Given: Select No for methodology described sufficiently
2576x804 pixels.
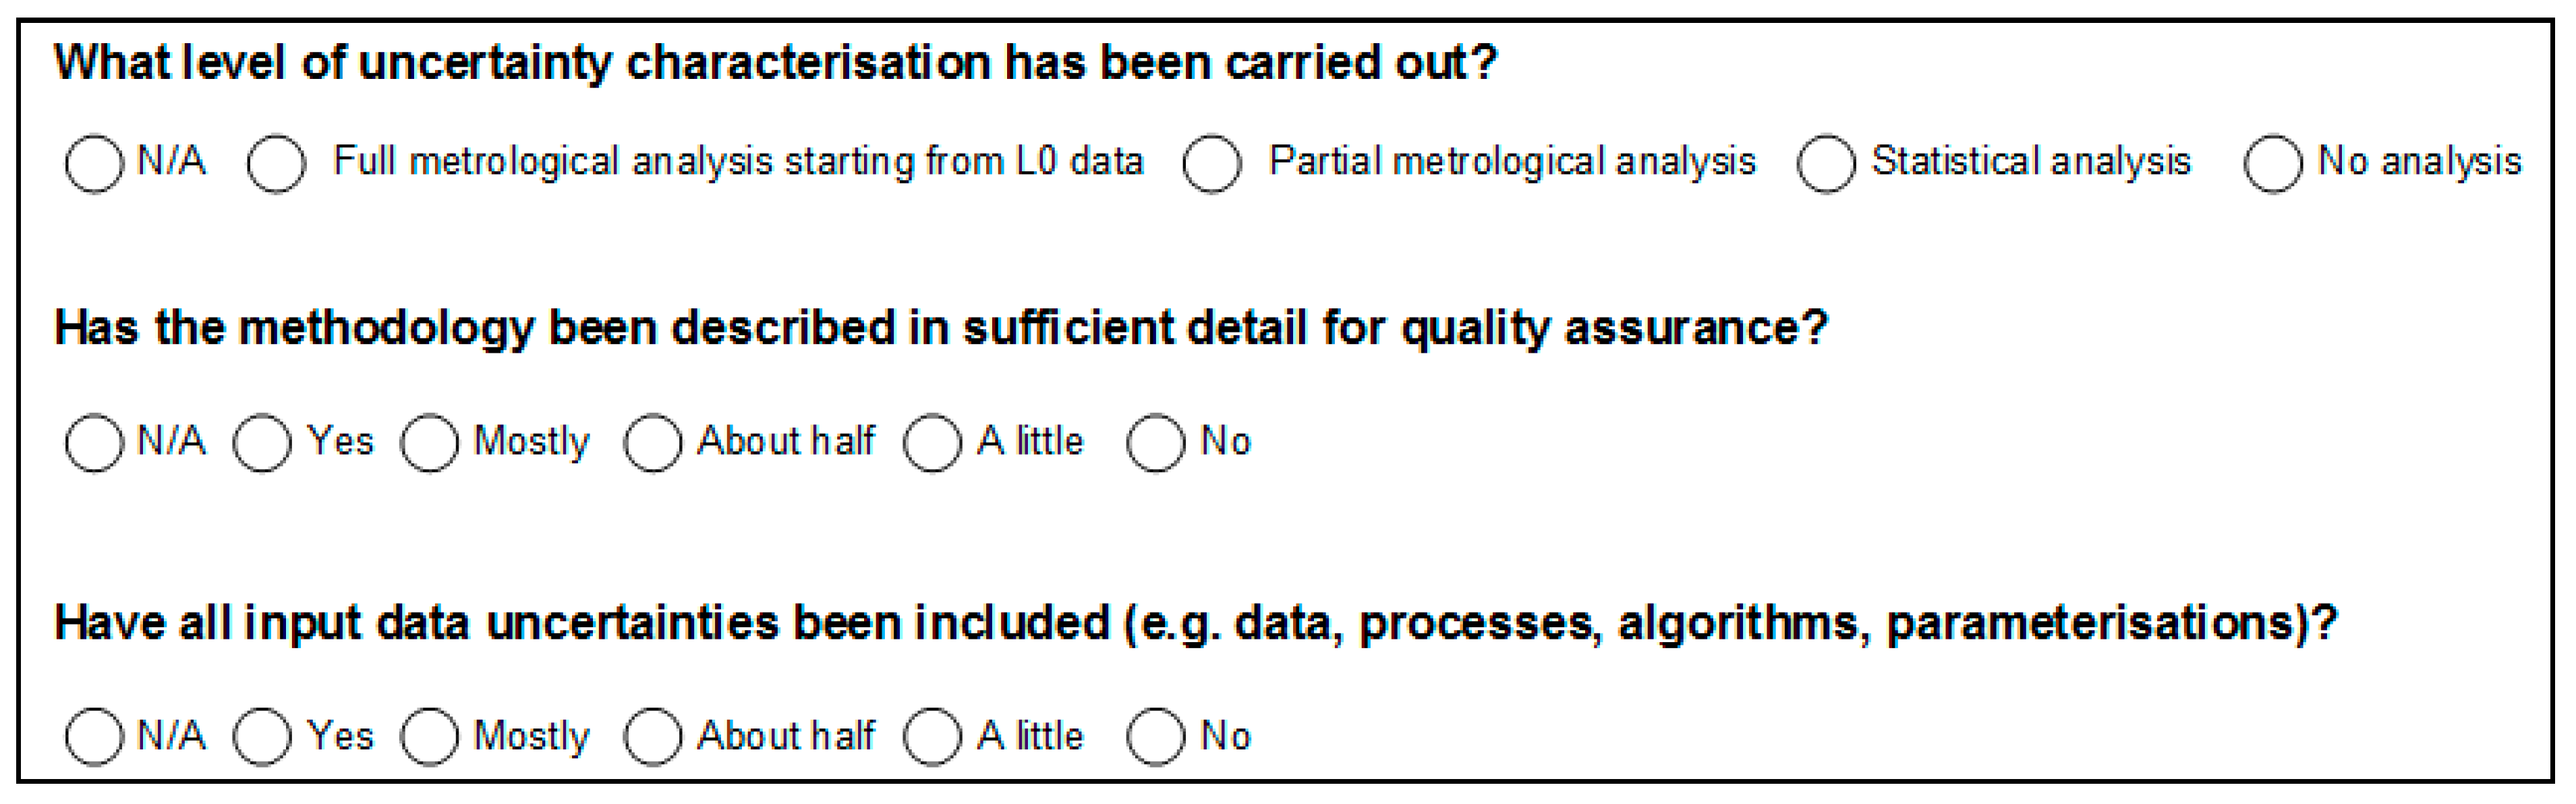Looking at the screenshot, I should (x=1156, y=443).
